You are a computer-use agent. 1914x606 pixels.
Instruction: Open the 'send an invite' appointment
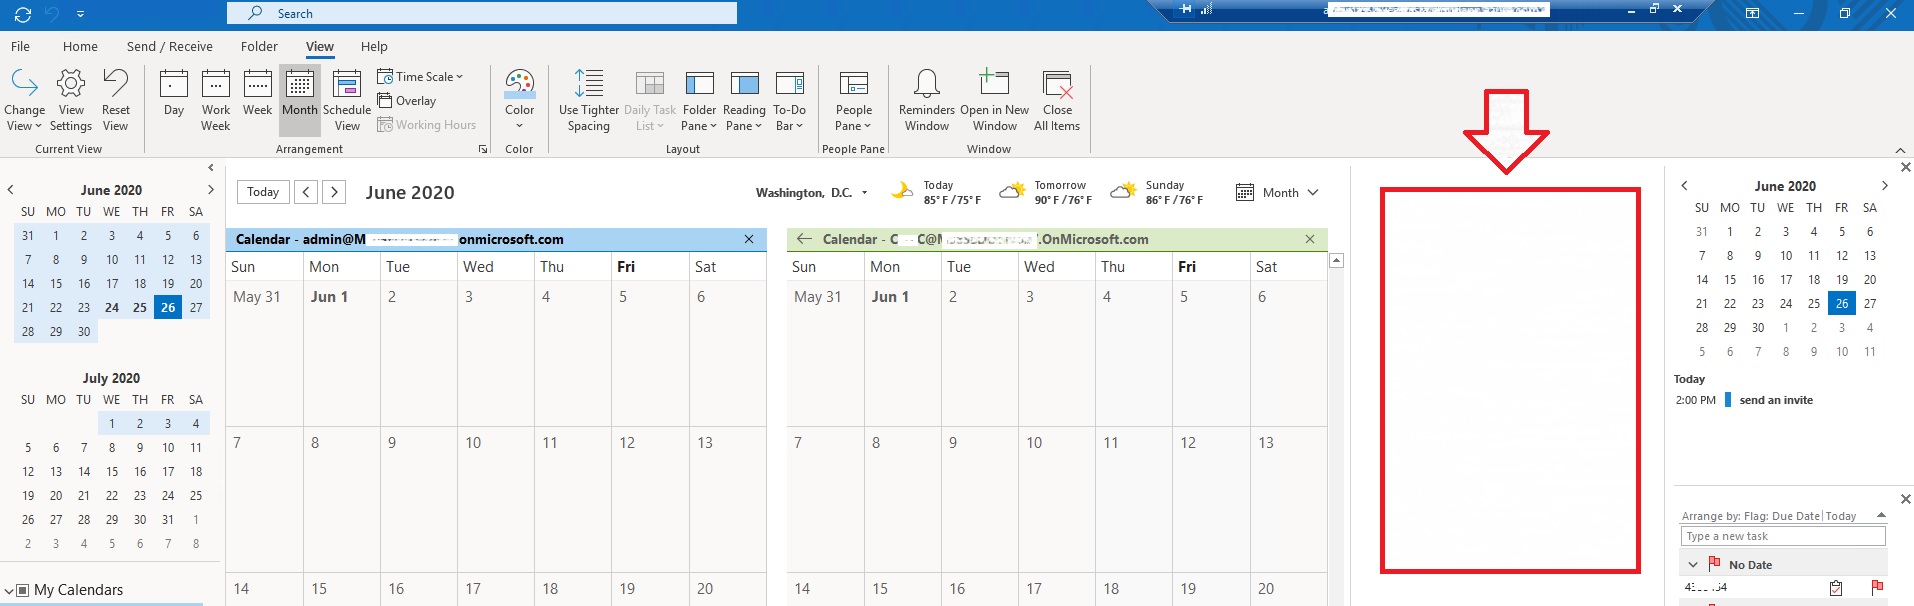tap(1776, 400)
